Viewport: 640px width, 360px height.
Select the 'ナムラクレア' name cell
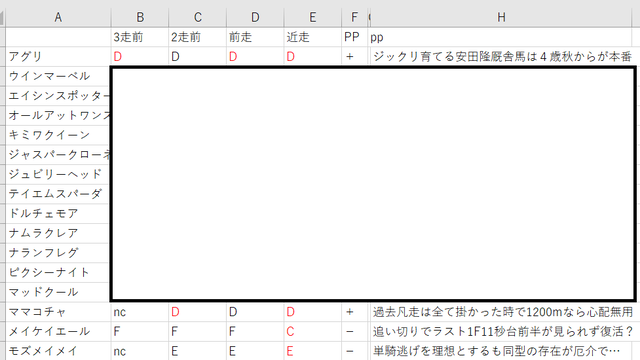coord(58,233)
